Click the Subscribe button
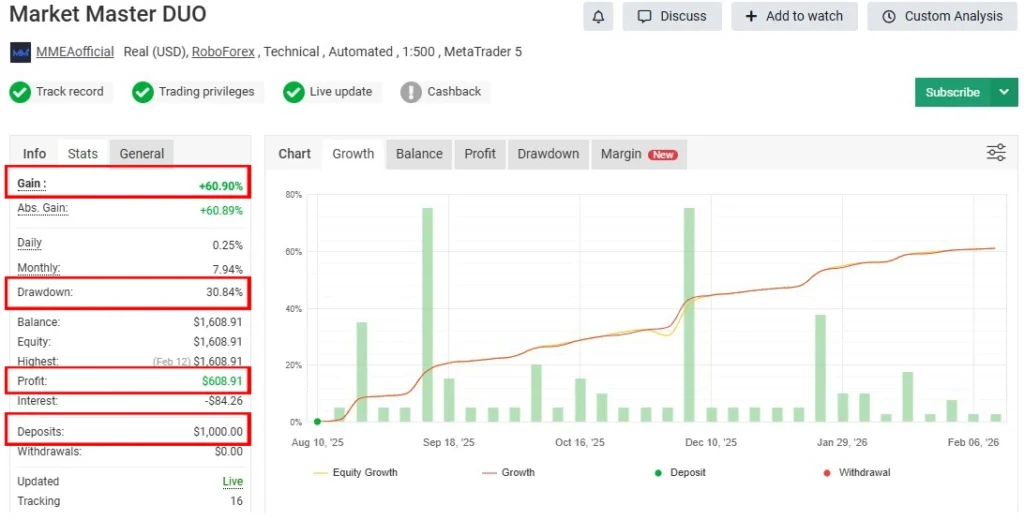 click(x=952, y=92)
